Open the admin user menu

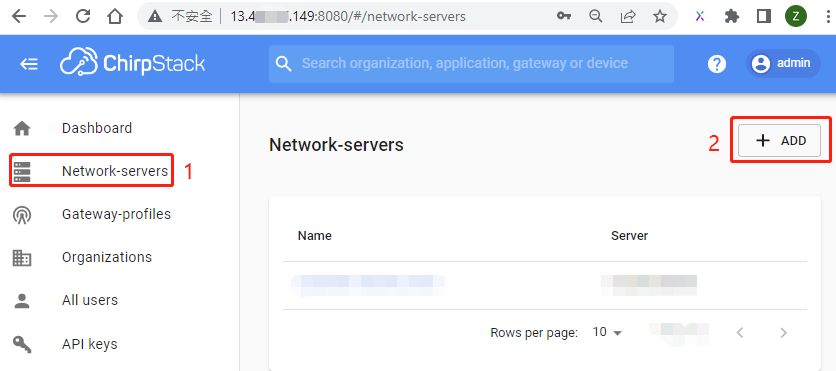[x=783, y=63]
